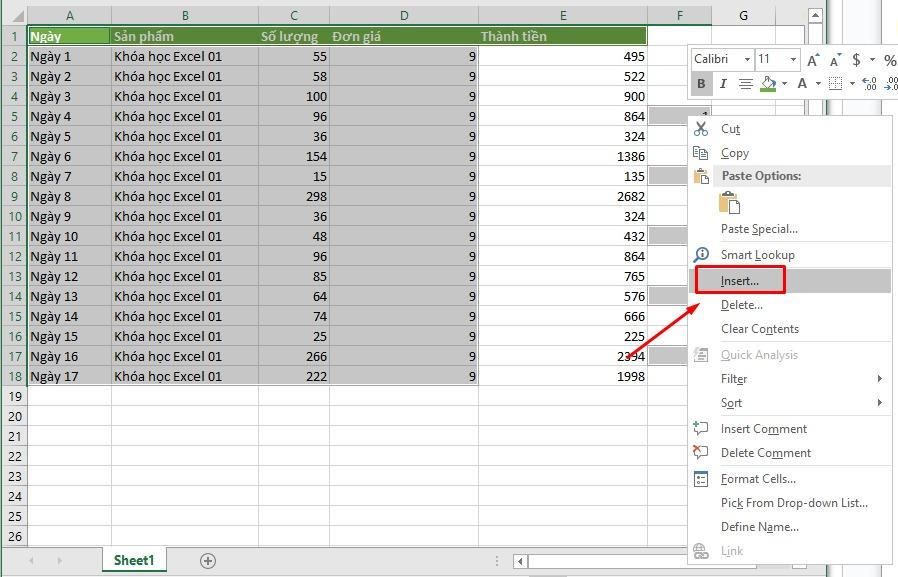Select the Font Color icon

802,84
